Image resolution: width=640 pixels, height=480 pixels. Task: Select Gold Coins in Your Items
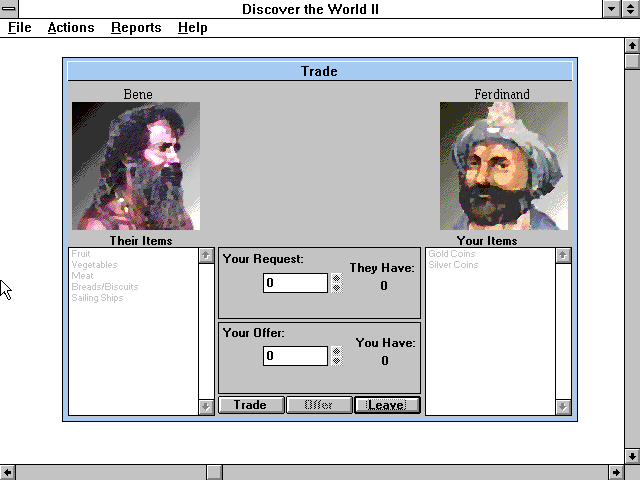(452, 254)
